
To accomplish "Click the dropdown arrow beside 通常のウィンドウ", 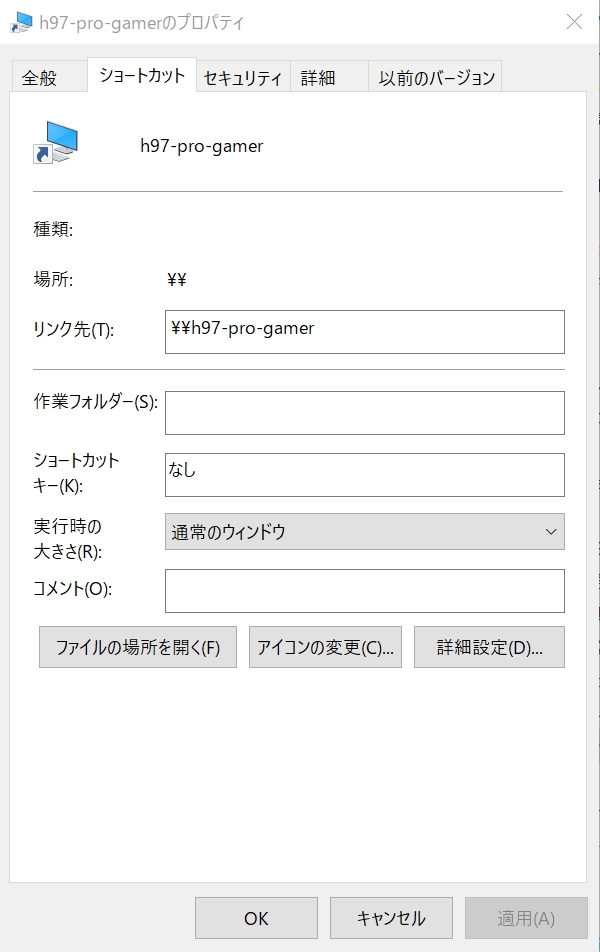I will [551, 532].
